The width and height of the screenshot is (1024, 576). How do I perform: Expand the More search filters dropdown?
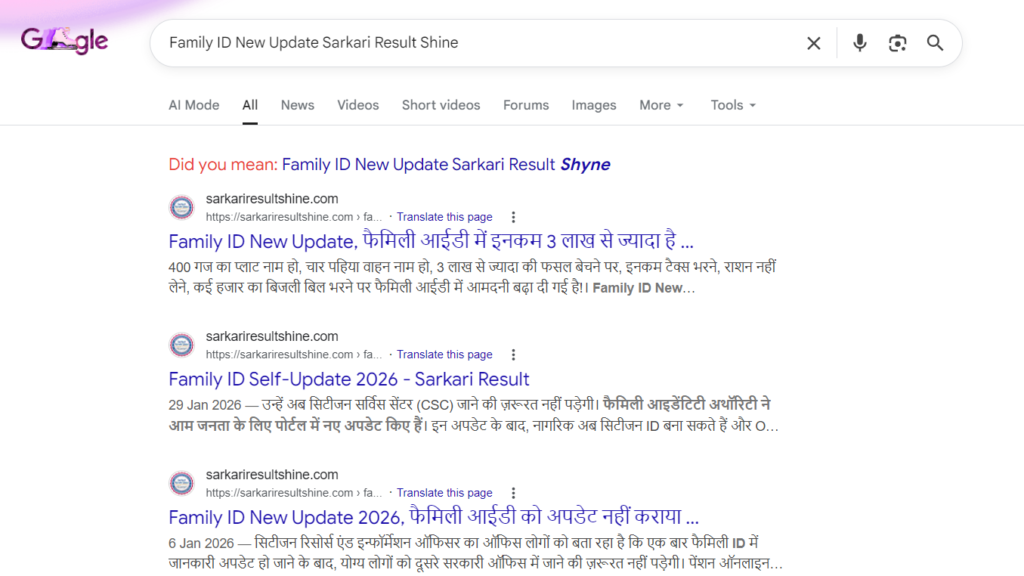click(661, 105)
